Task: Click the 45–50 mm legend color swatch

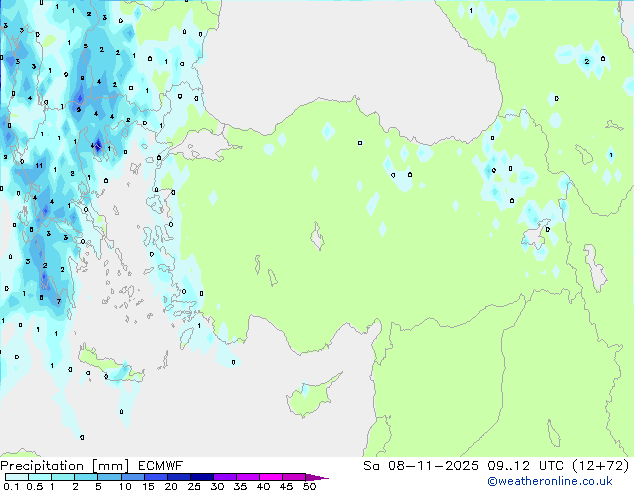Action: pyautogui.click(x=294, y=477)
